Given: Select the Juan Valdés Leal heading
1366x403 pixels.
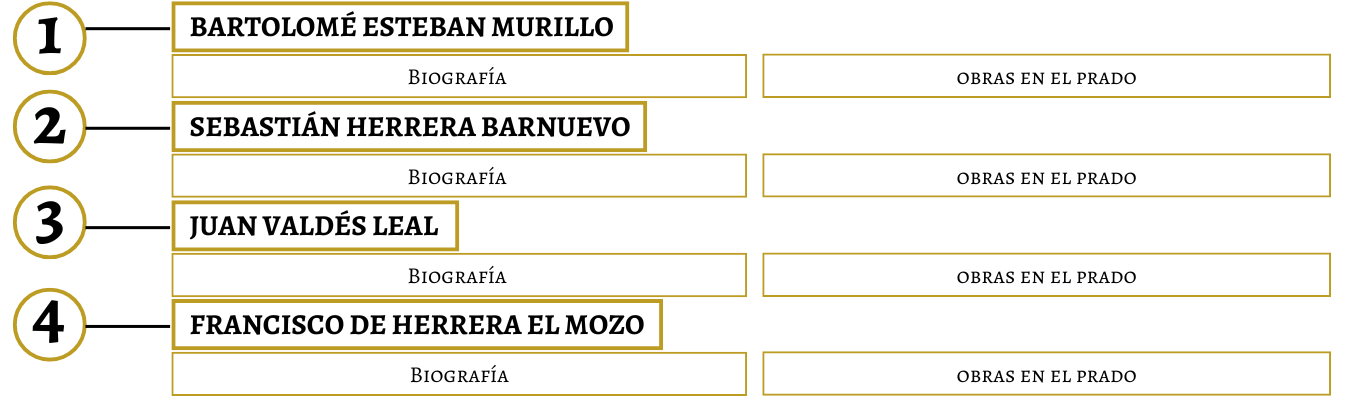Looking at the screenshot, I should coord(315,226).
